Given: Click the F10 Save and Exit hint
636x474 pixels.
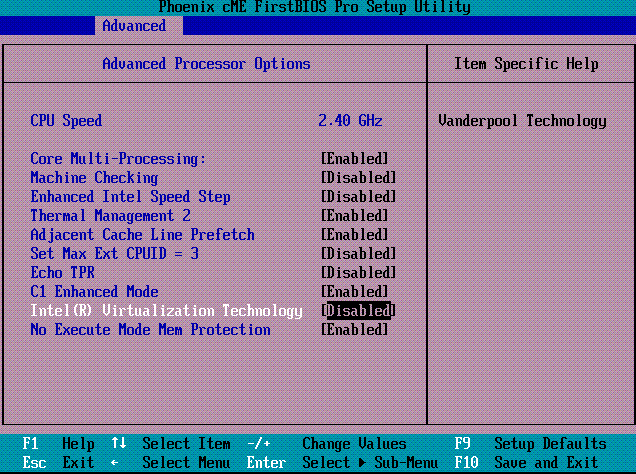Looking at the screenshot, I should point(526,463).
